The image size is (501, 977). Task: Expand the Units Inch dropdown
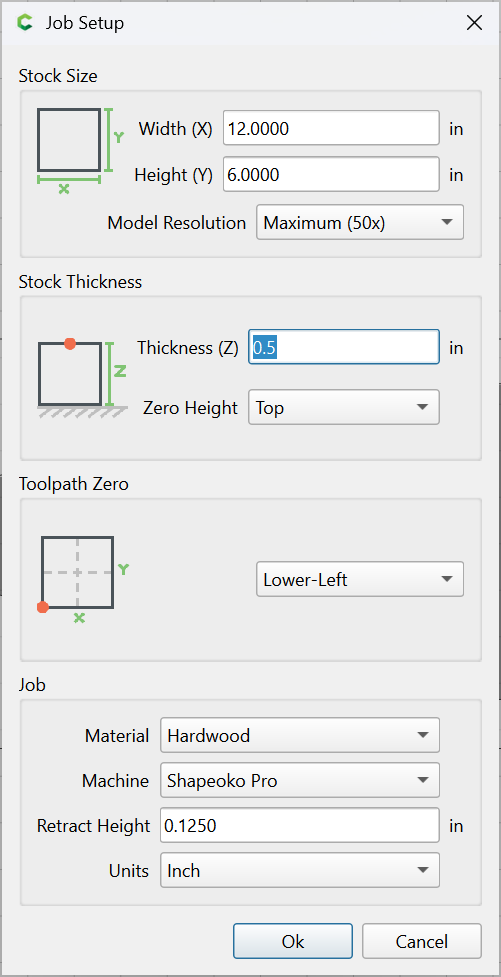coord(300,870)
